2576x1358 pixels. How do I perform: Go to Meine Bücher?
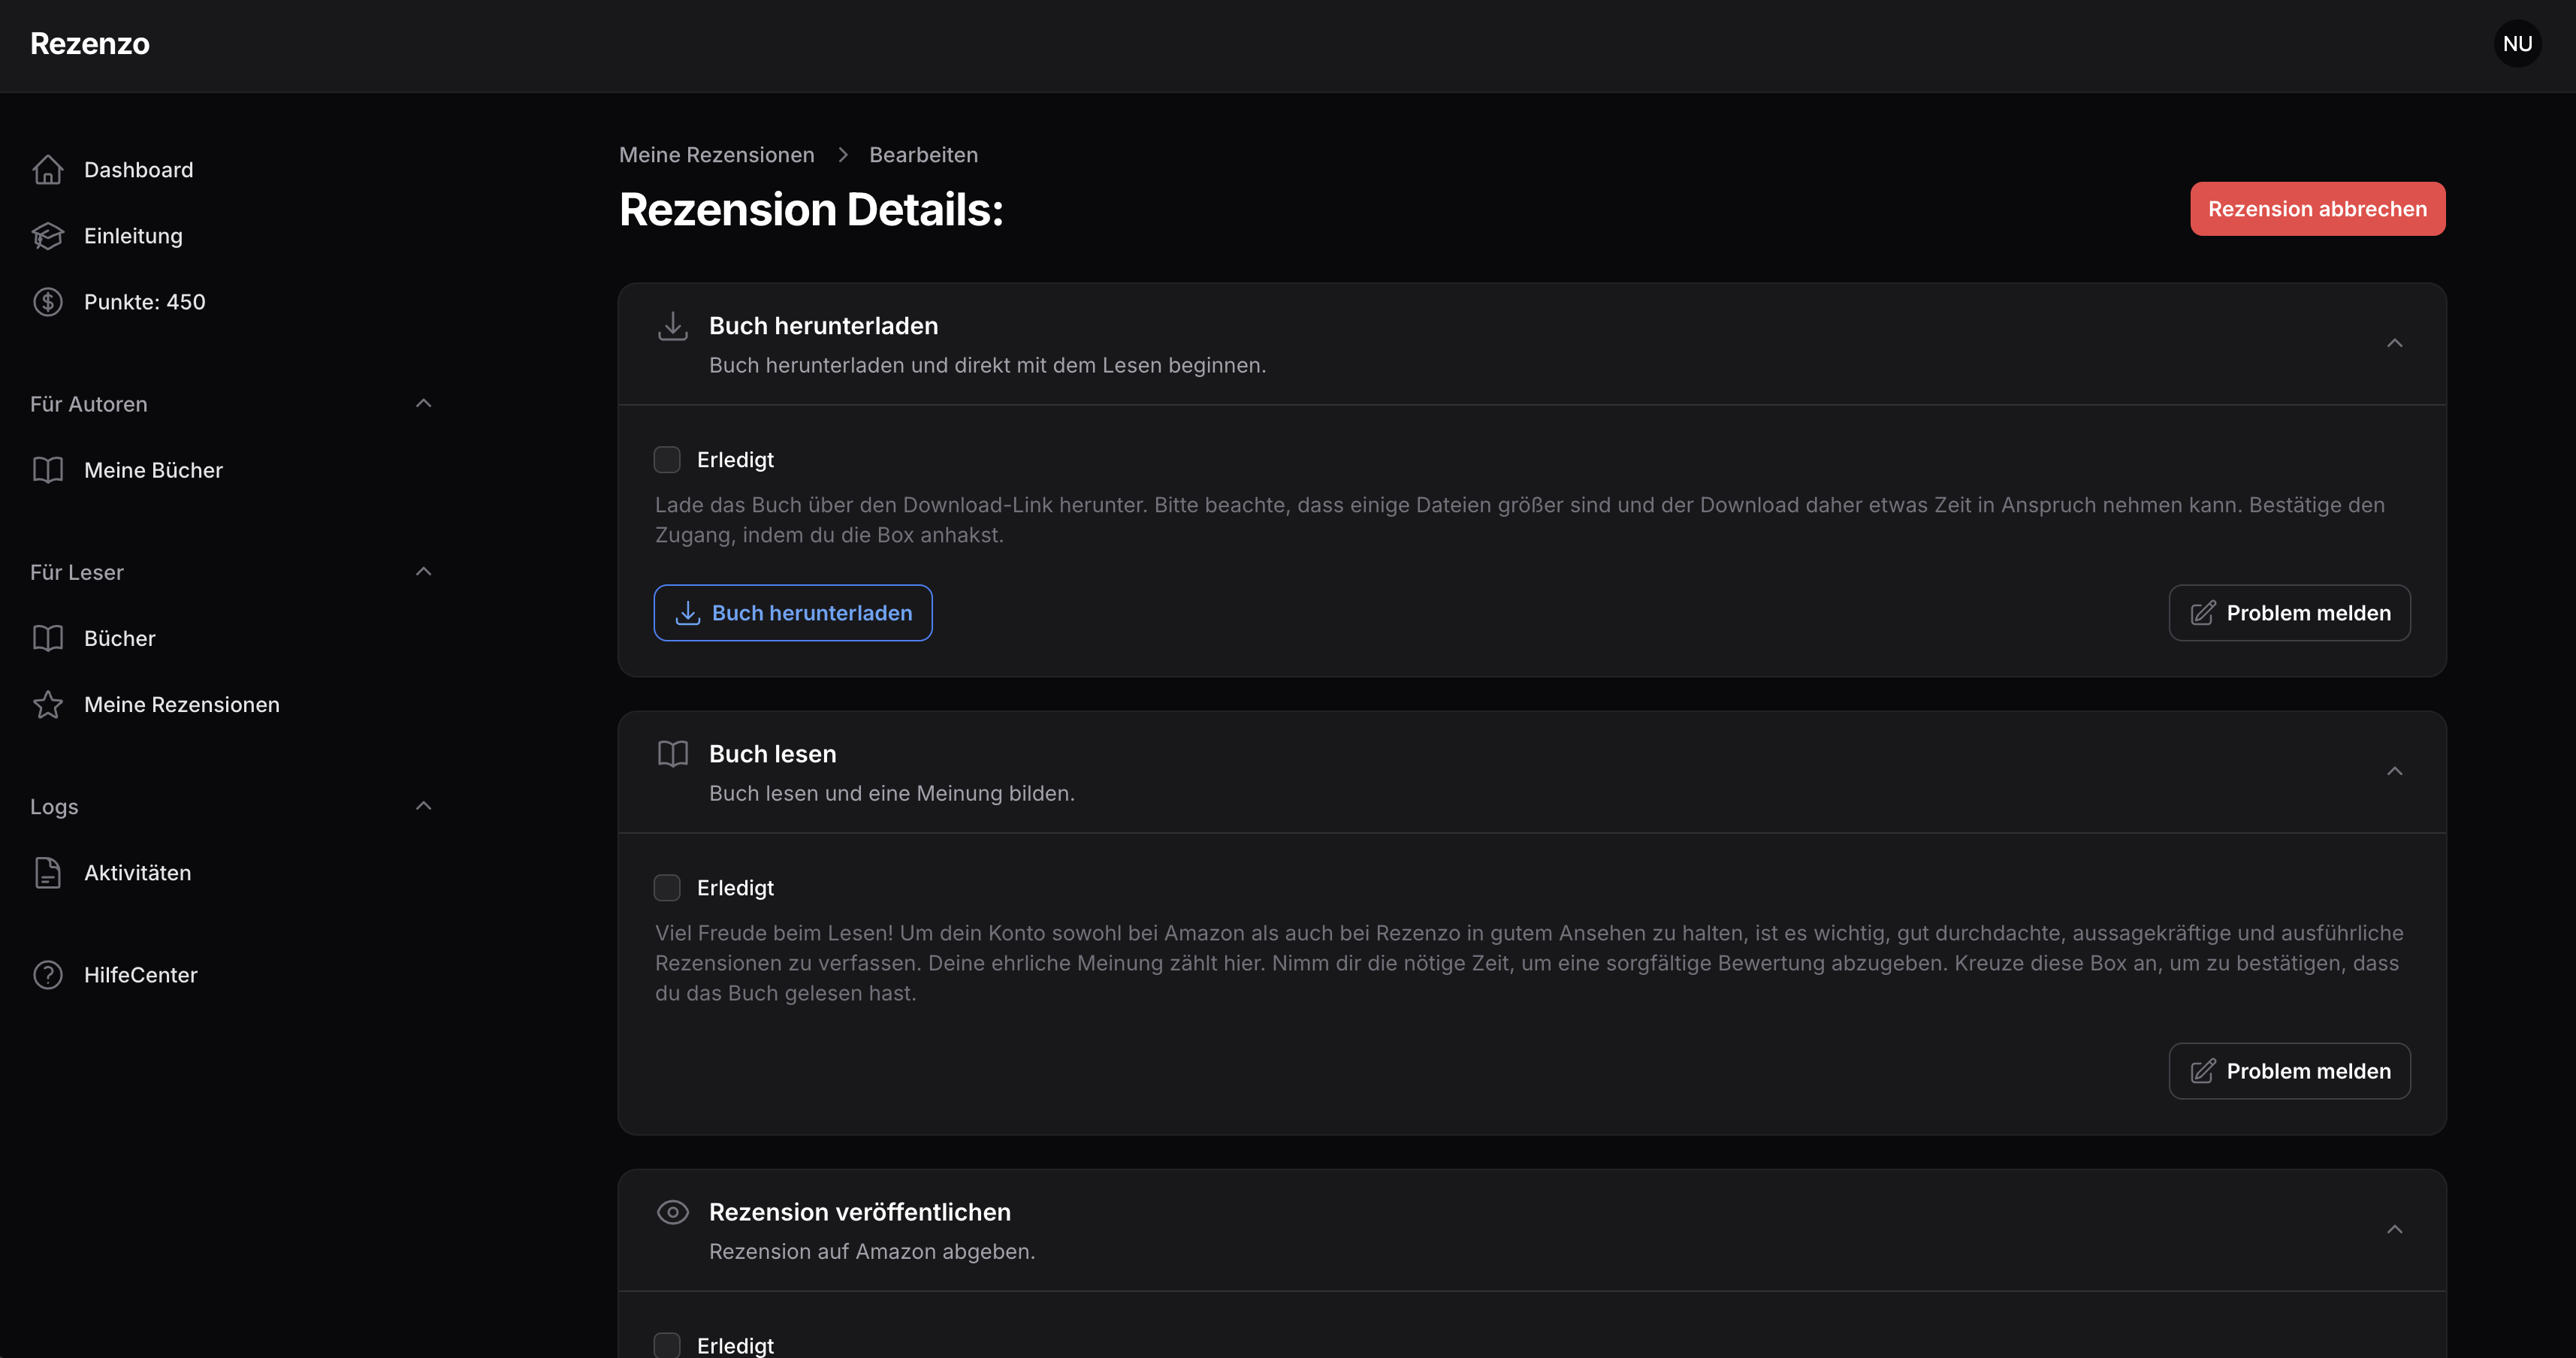(x=153, y=470)
